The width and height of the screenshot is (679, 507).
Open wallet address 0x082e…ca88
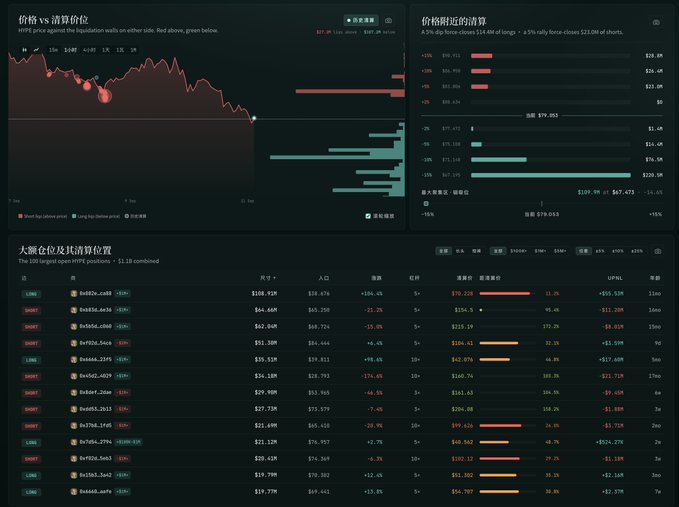(x=95, y=294)
